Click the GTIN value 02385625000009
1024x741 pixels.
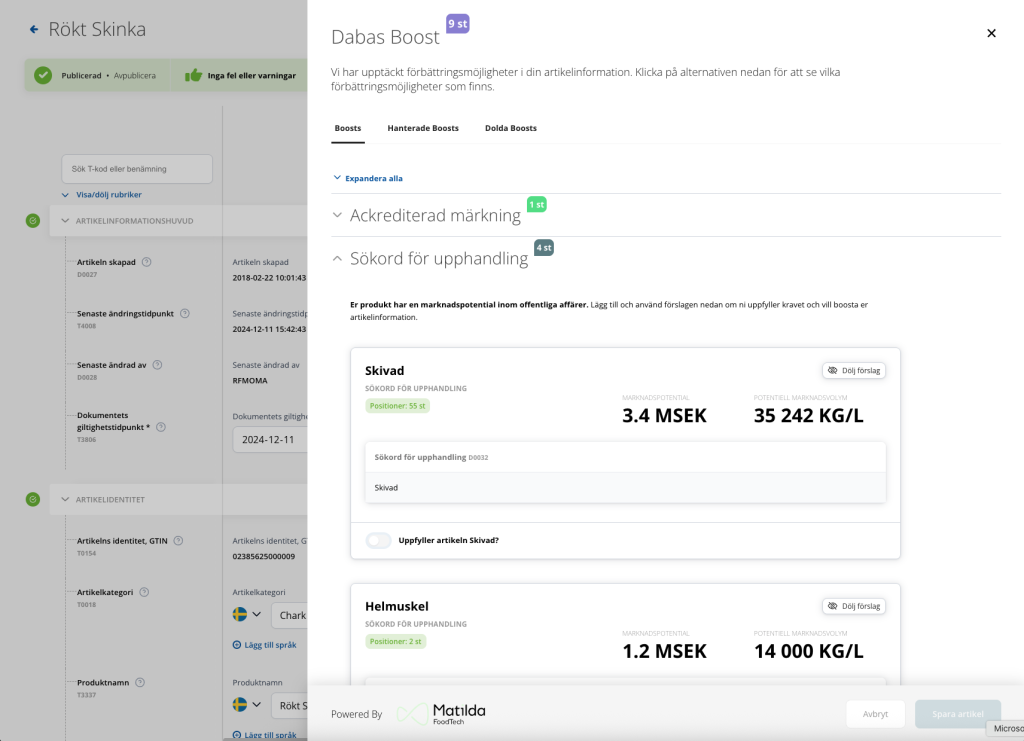pyautogui.click(x=264, y=557)
